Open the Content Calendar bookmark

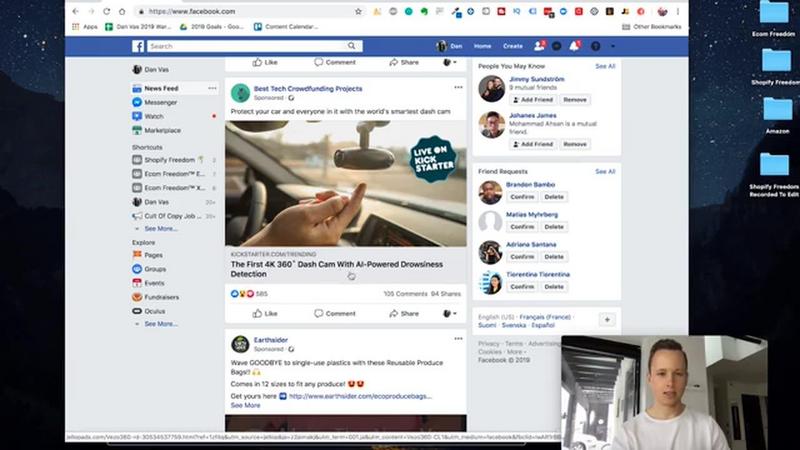[x=286, y=27]
